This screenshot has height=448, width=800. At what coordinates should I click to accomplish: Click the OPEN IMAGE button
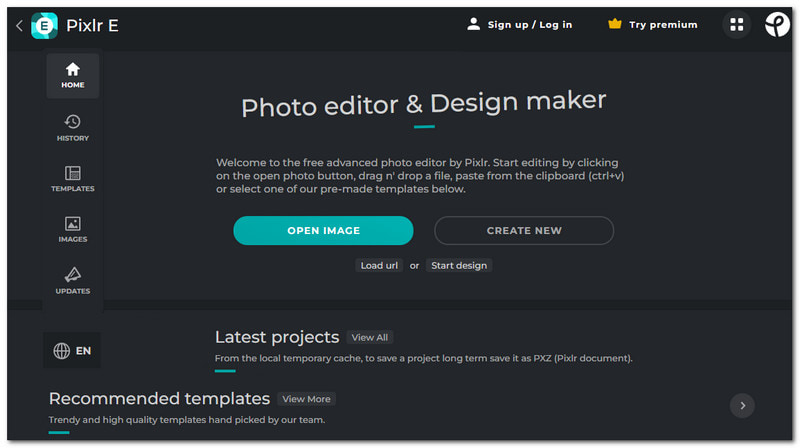pyautogui.click(x=323, y=231)
